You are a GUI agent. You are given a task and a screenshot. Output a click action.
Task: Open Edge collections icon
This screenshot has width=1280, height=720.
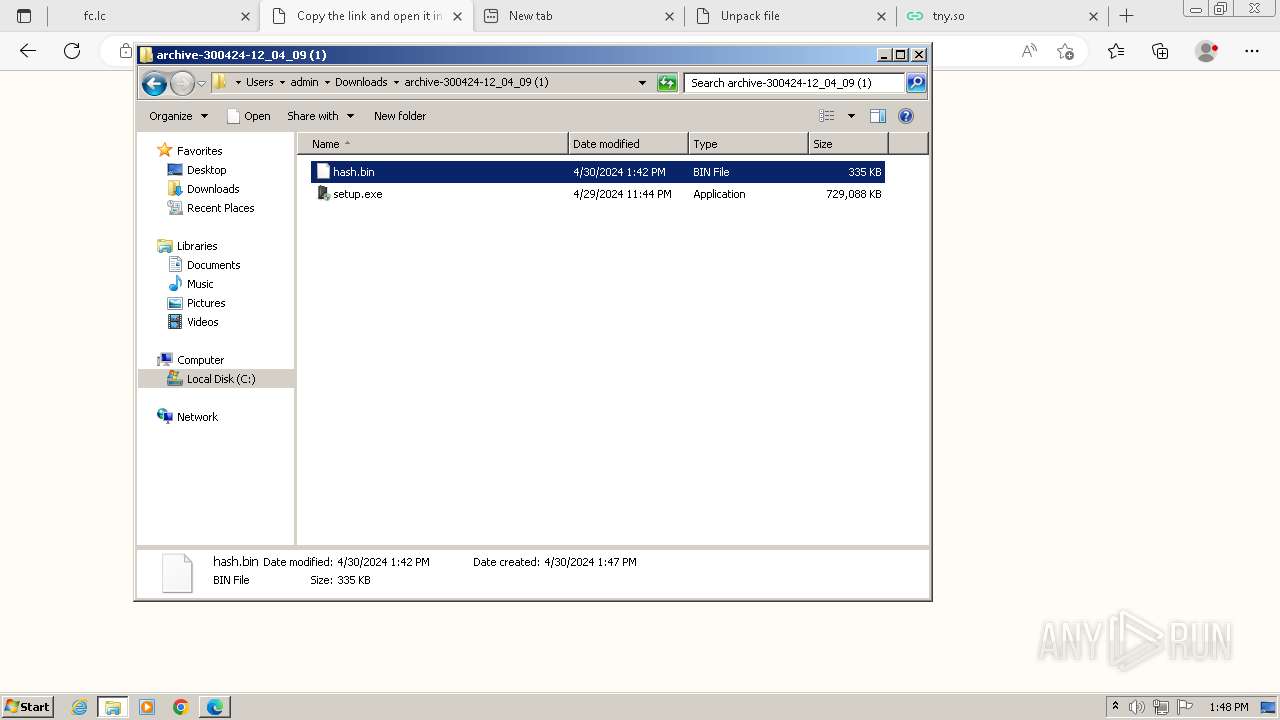(1160, 51)
